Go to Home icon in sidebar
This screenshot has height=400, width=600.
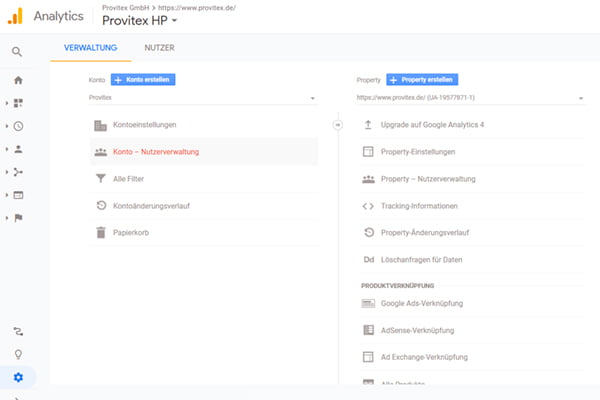click(x=18, y=80)
